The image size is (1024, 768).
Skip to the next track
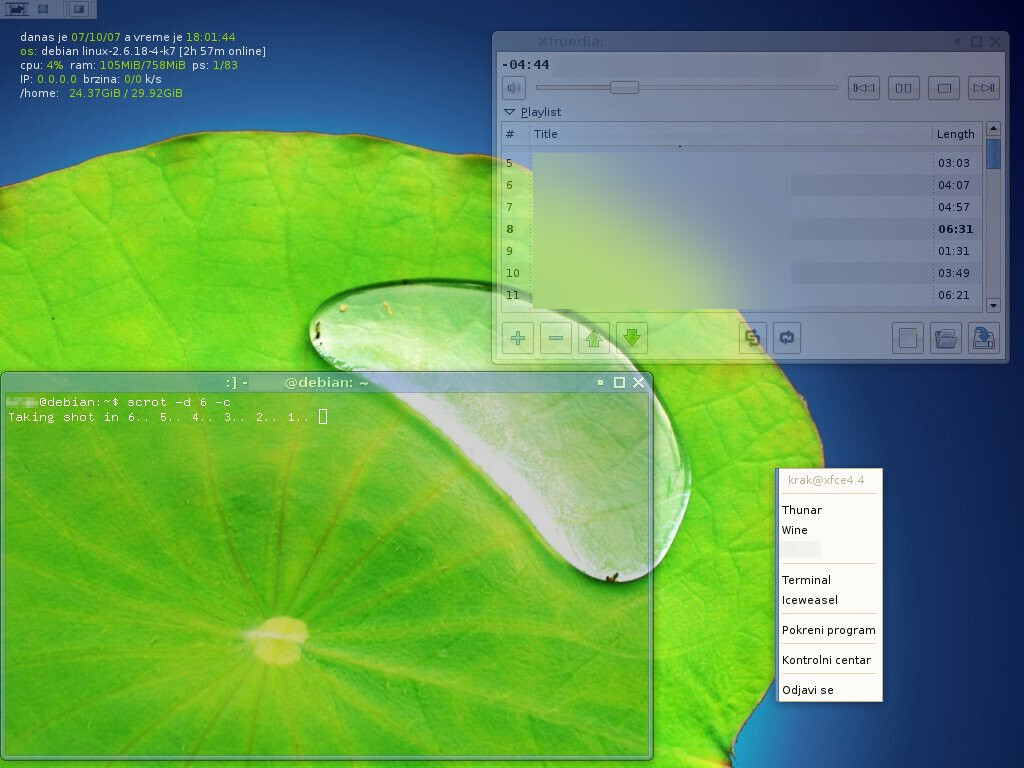(983, 87)
